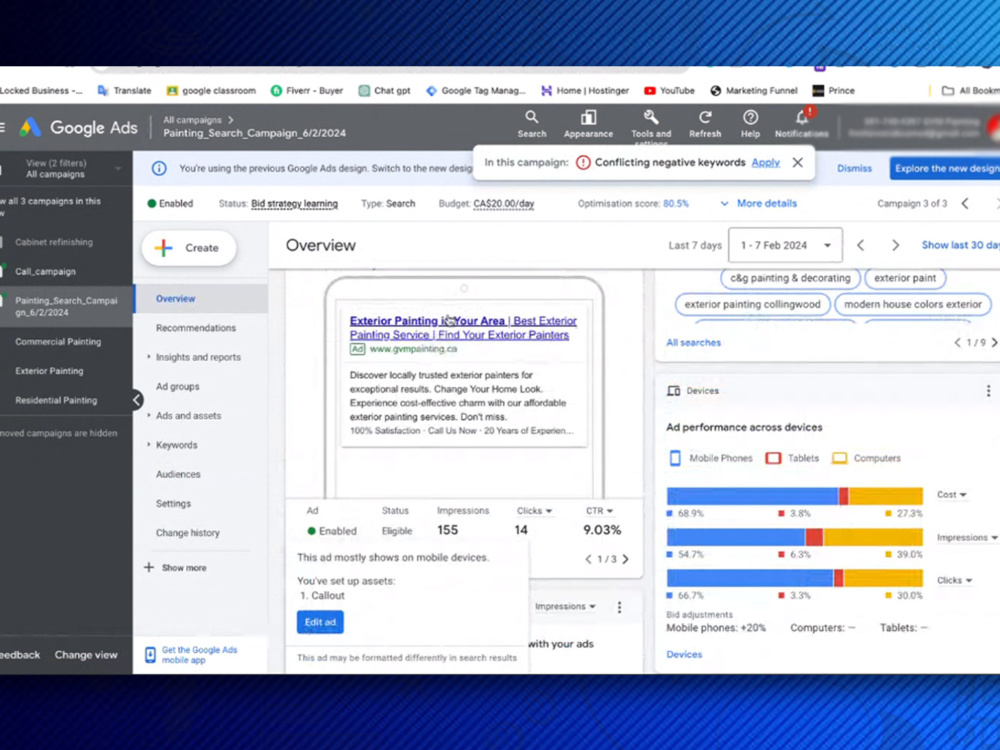Open the Devices link at card bottom
This screenshot has width=1000, height=750.
(684, 654)
